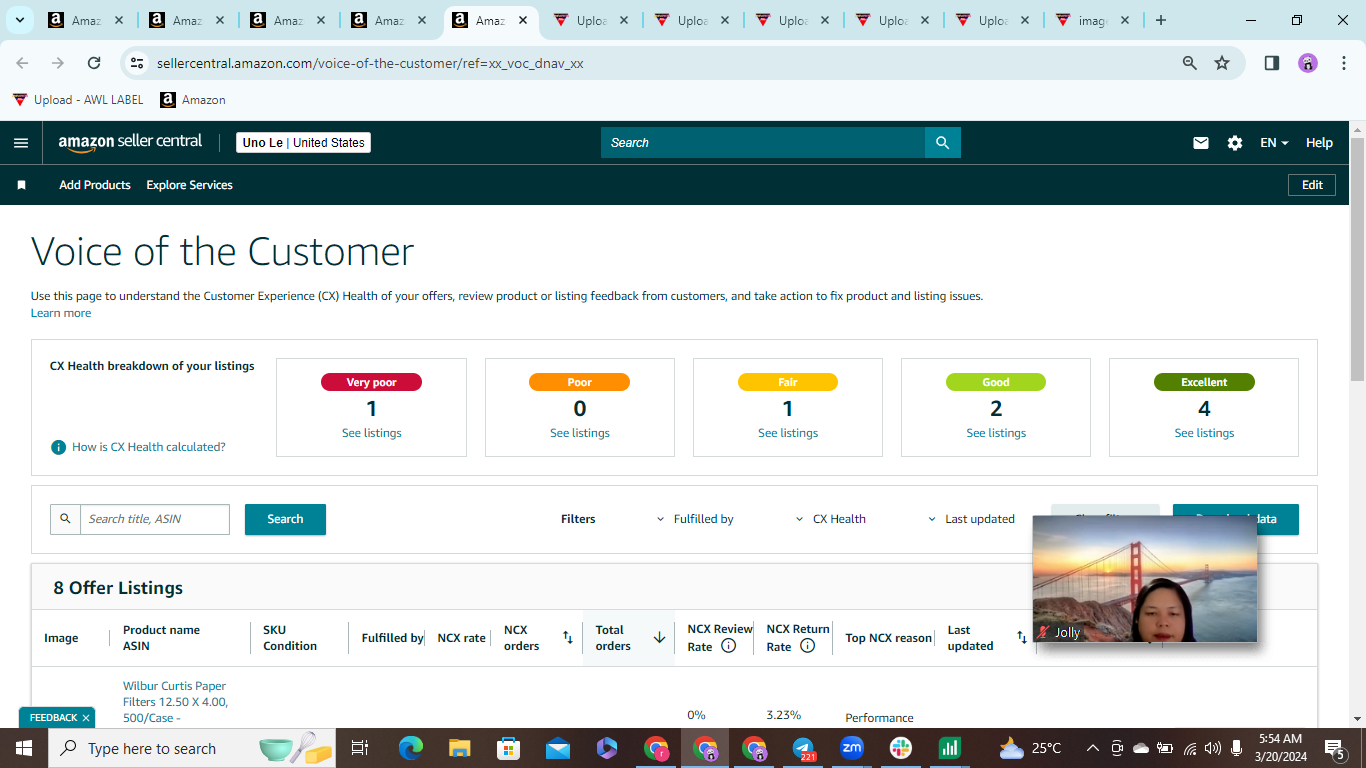Open File Explorer from the taskbar
The height and width of the screenshot is (768, 1366).
tap(460, 748)
